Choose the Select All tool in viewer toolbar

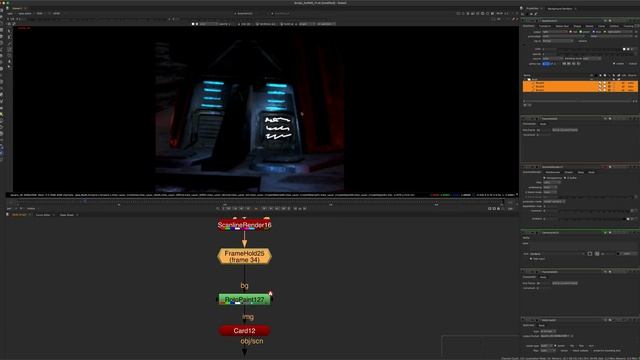point(9,31)
